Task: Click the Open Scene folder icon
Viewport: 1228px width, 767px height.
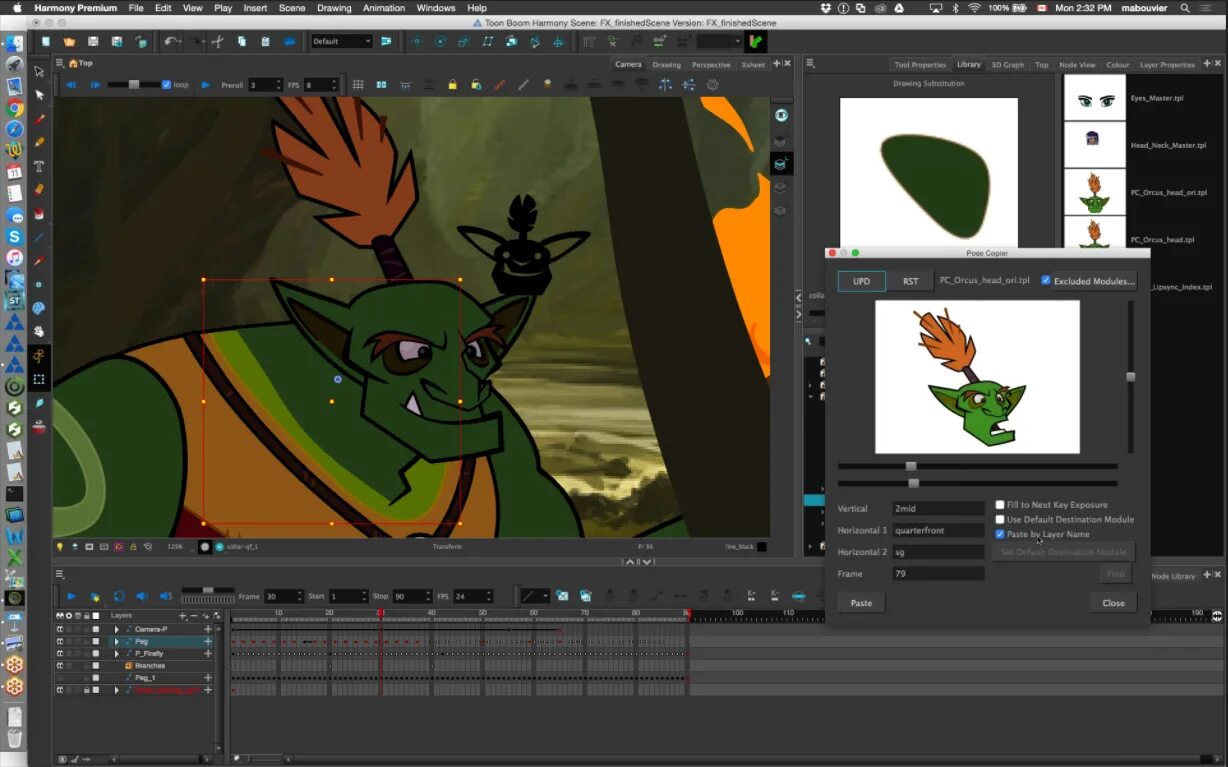Action: [x=69, y=42]
